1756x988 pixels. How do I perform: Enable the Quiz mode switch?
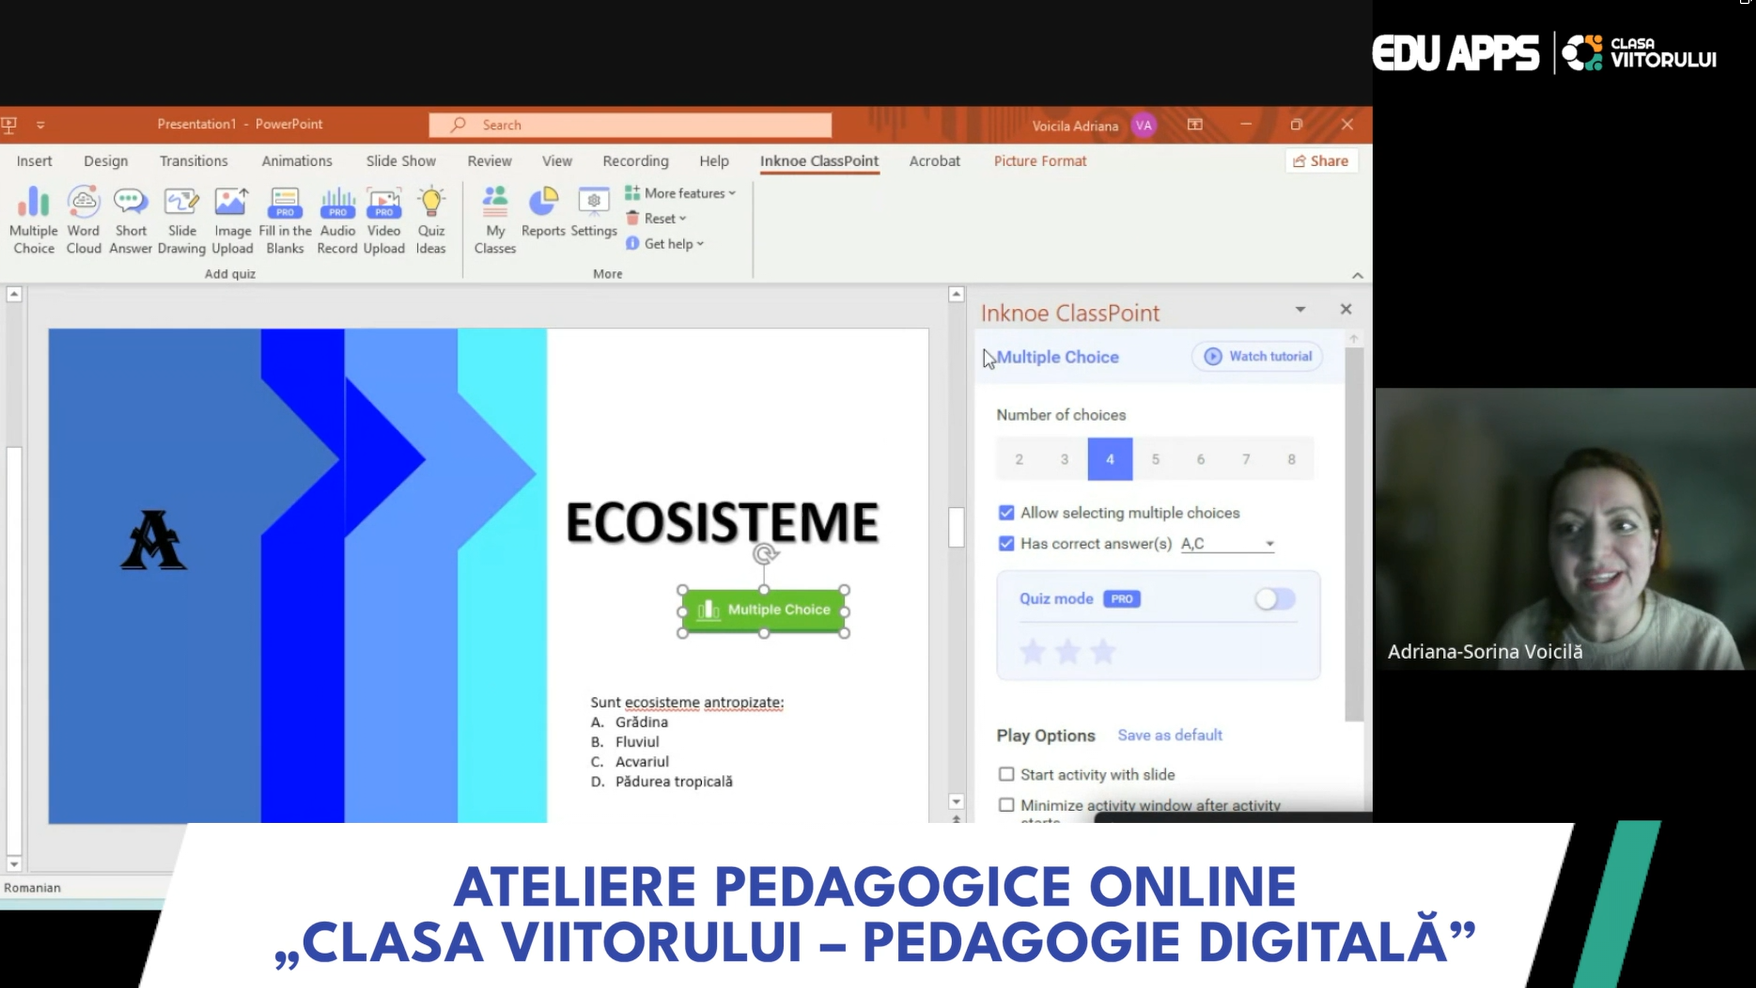(1275, 599)
